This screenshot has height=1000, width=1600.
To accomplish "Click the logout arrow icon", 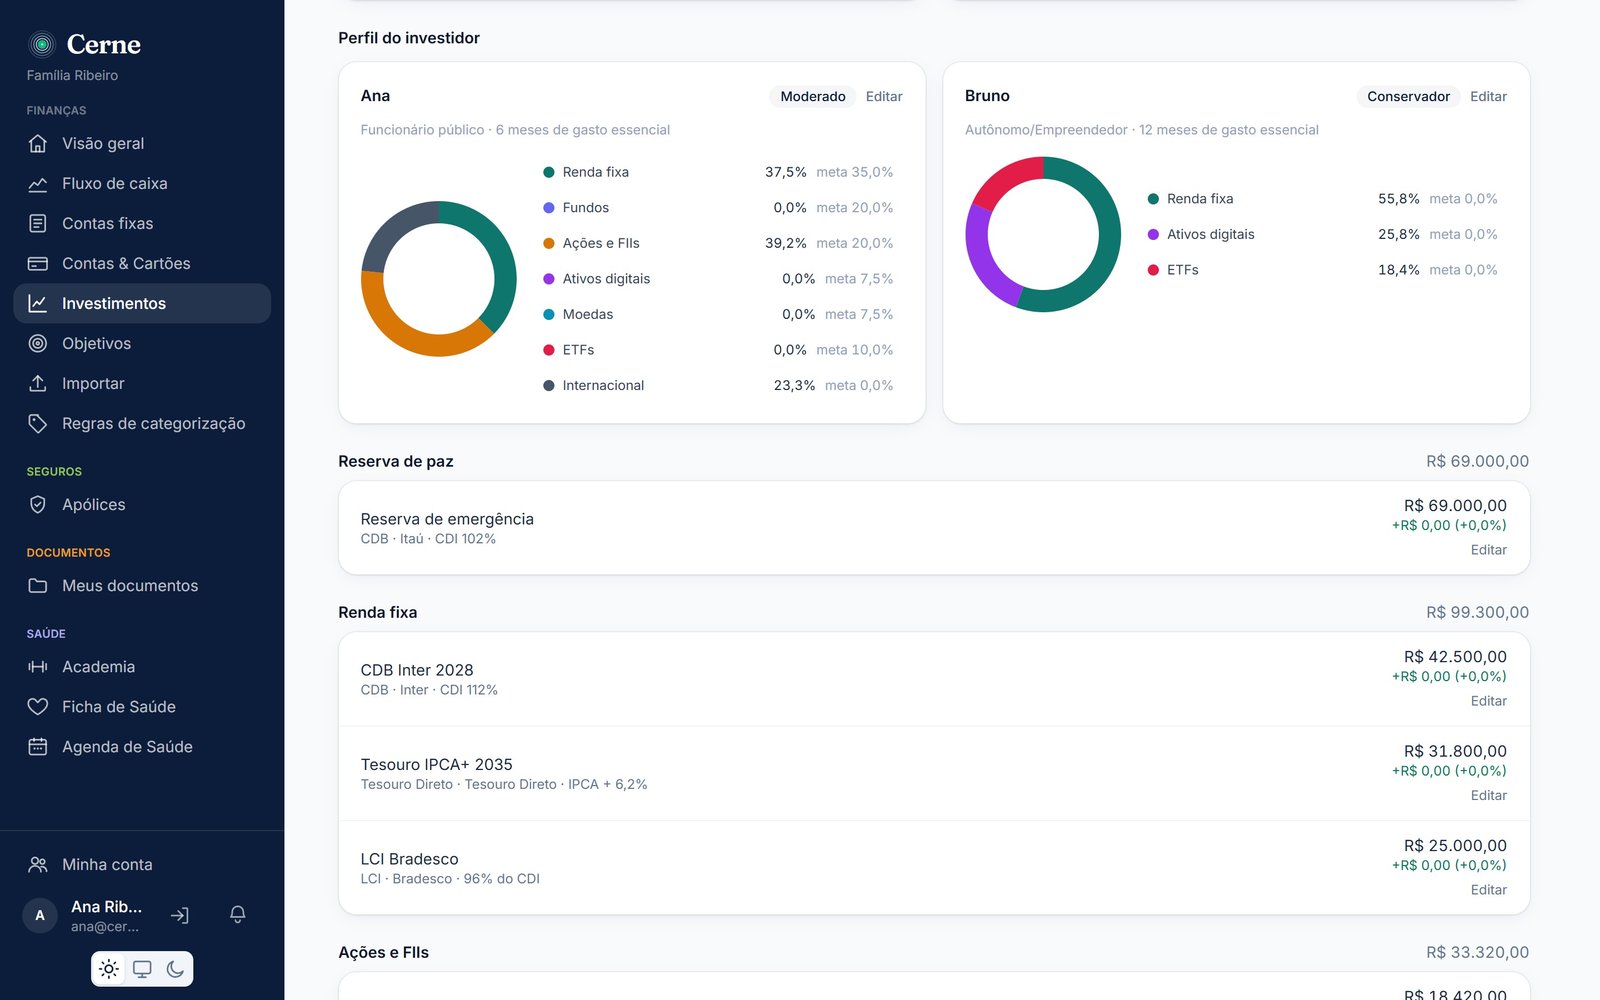I will coord(180,915).
